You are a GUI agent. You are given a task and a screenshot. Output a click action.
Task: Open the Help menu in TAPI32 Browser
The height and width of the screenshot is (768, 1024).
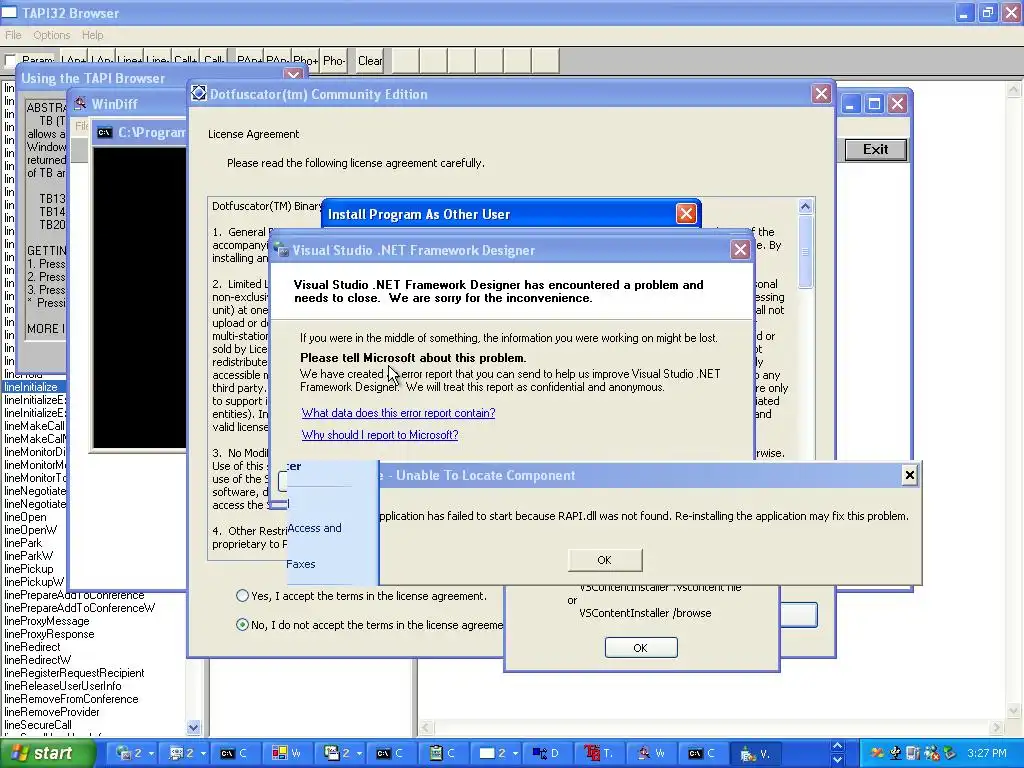point(92,35)
